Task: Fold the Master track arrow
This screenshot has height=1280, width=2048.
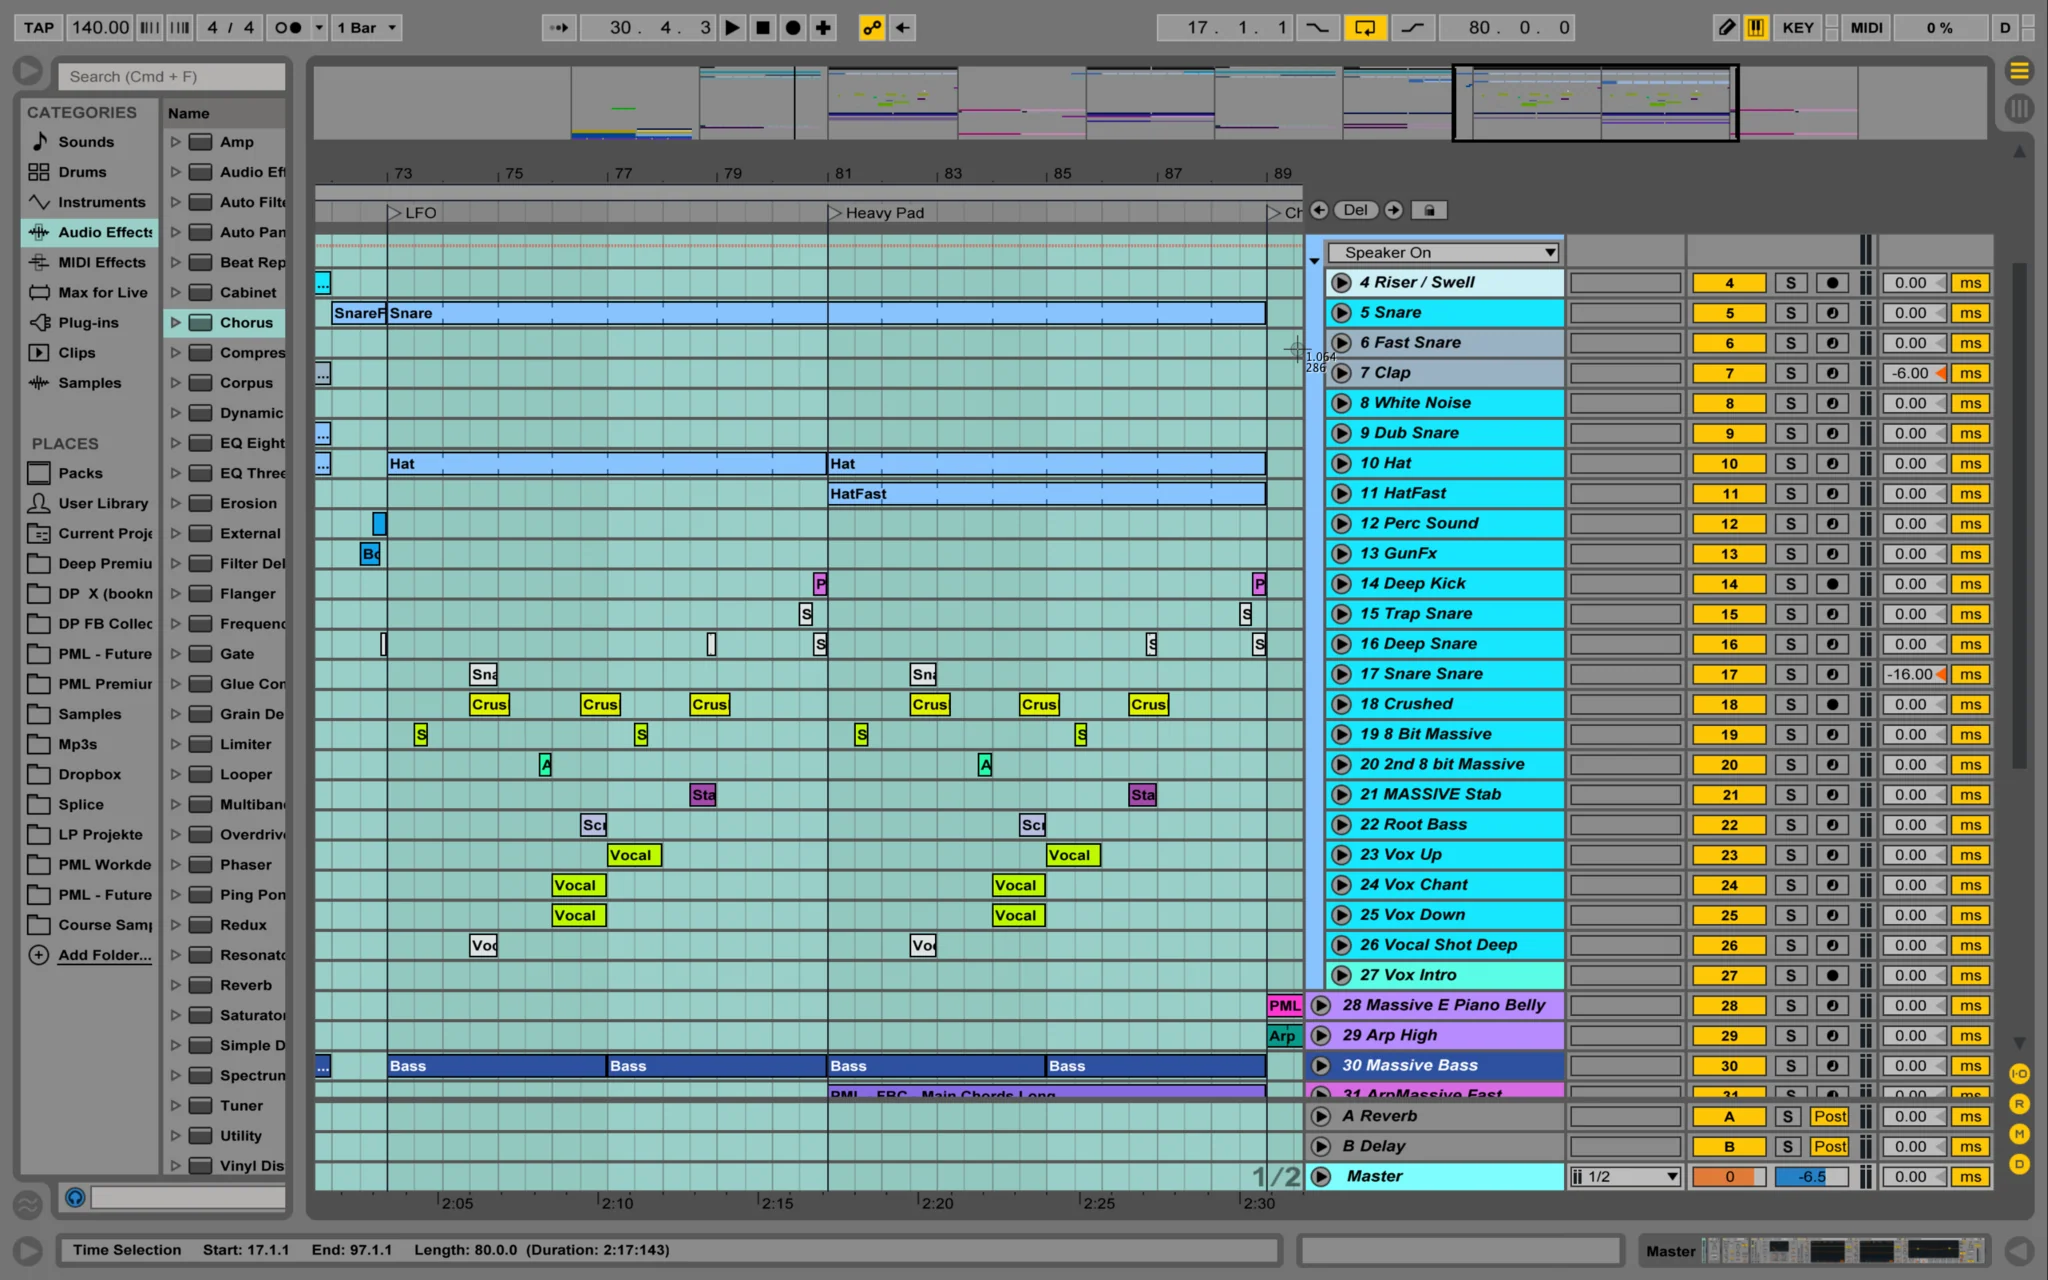Action: pos(1321,1177)
